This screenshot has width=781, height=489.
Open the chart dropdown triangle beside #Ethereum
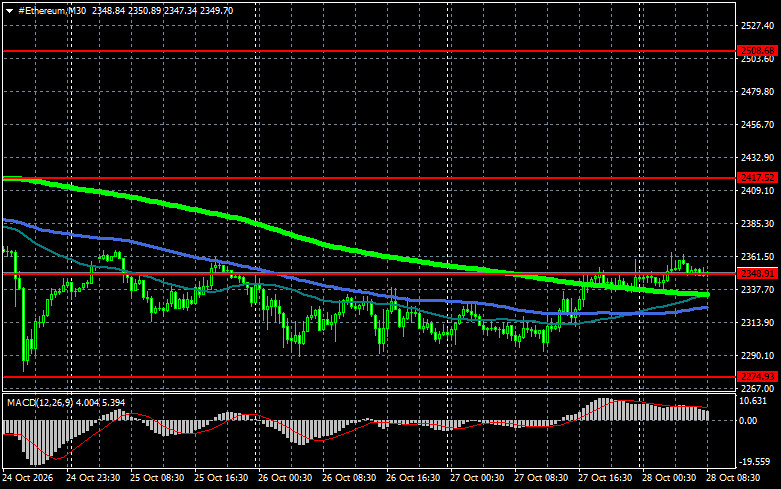click(x=9, y=11)
